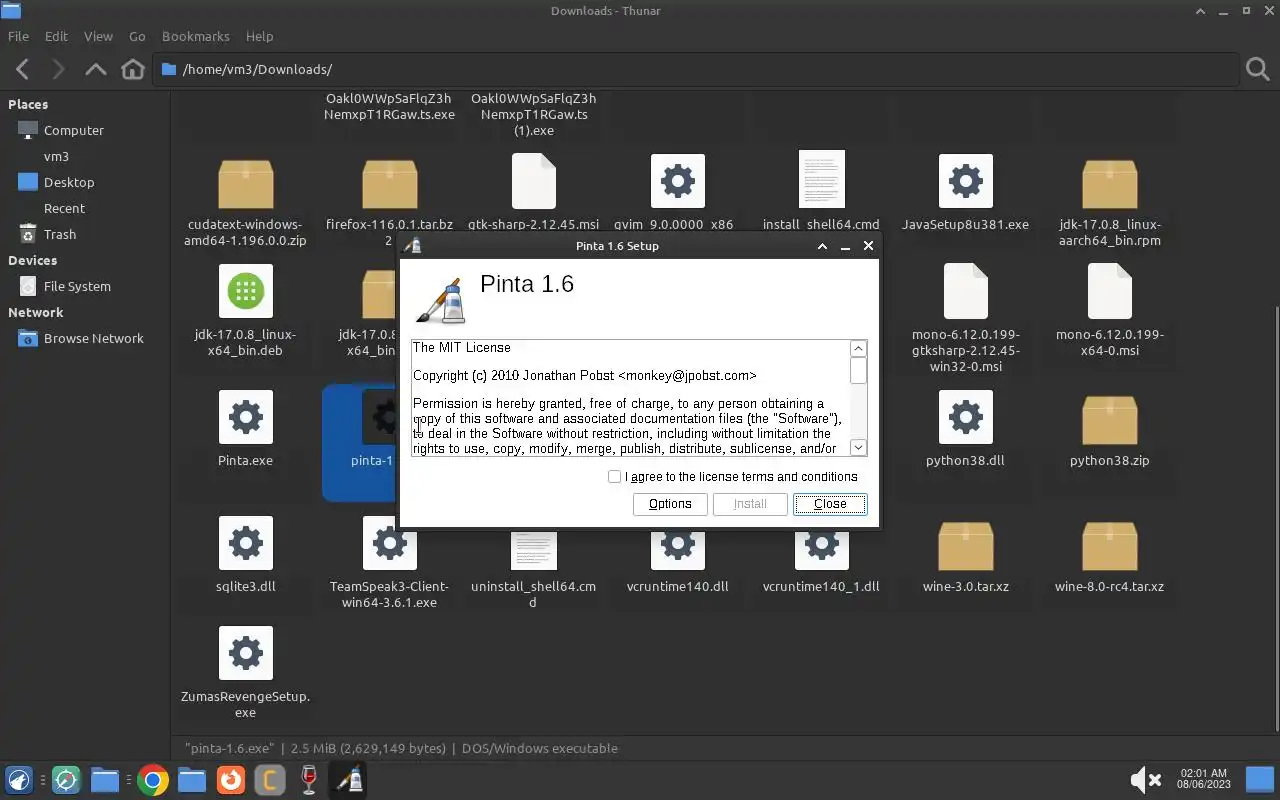Launch the compass browser icon on taskbar
1280x800 pixels.
[66, 780]
